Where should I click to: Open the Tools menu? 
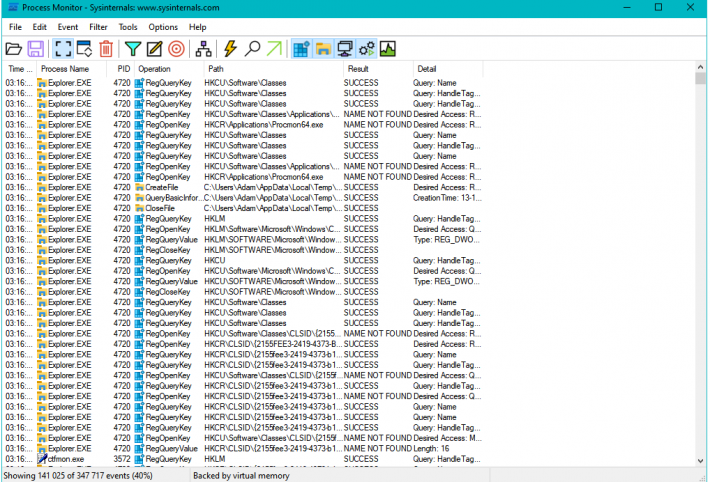tap(128, 27)
